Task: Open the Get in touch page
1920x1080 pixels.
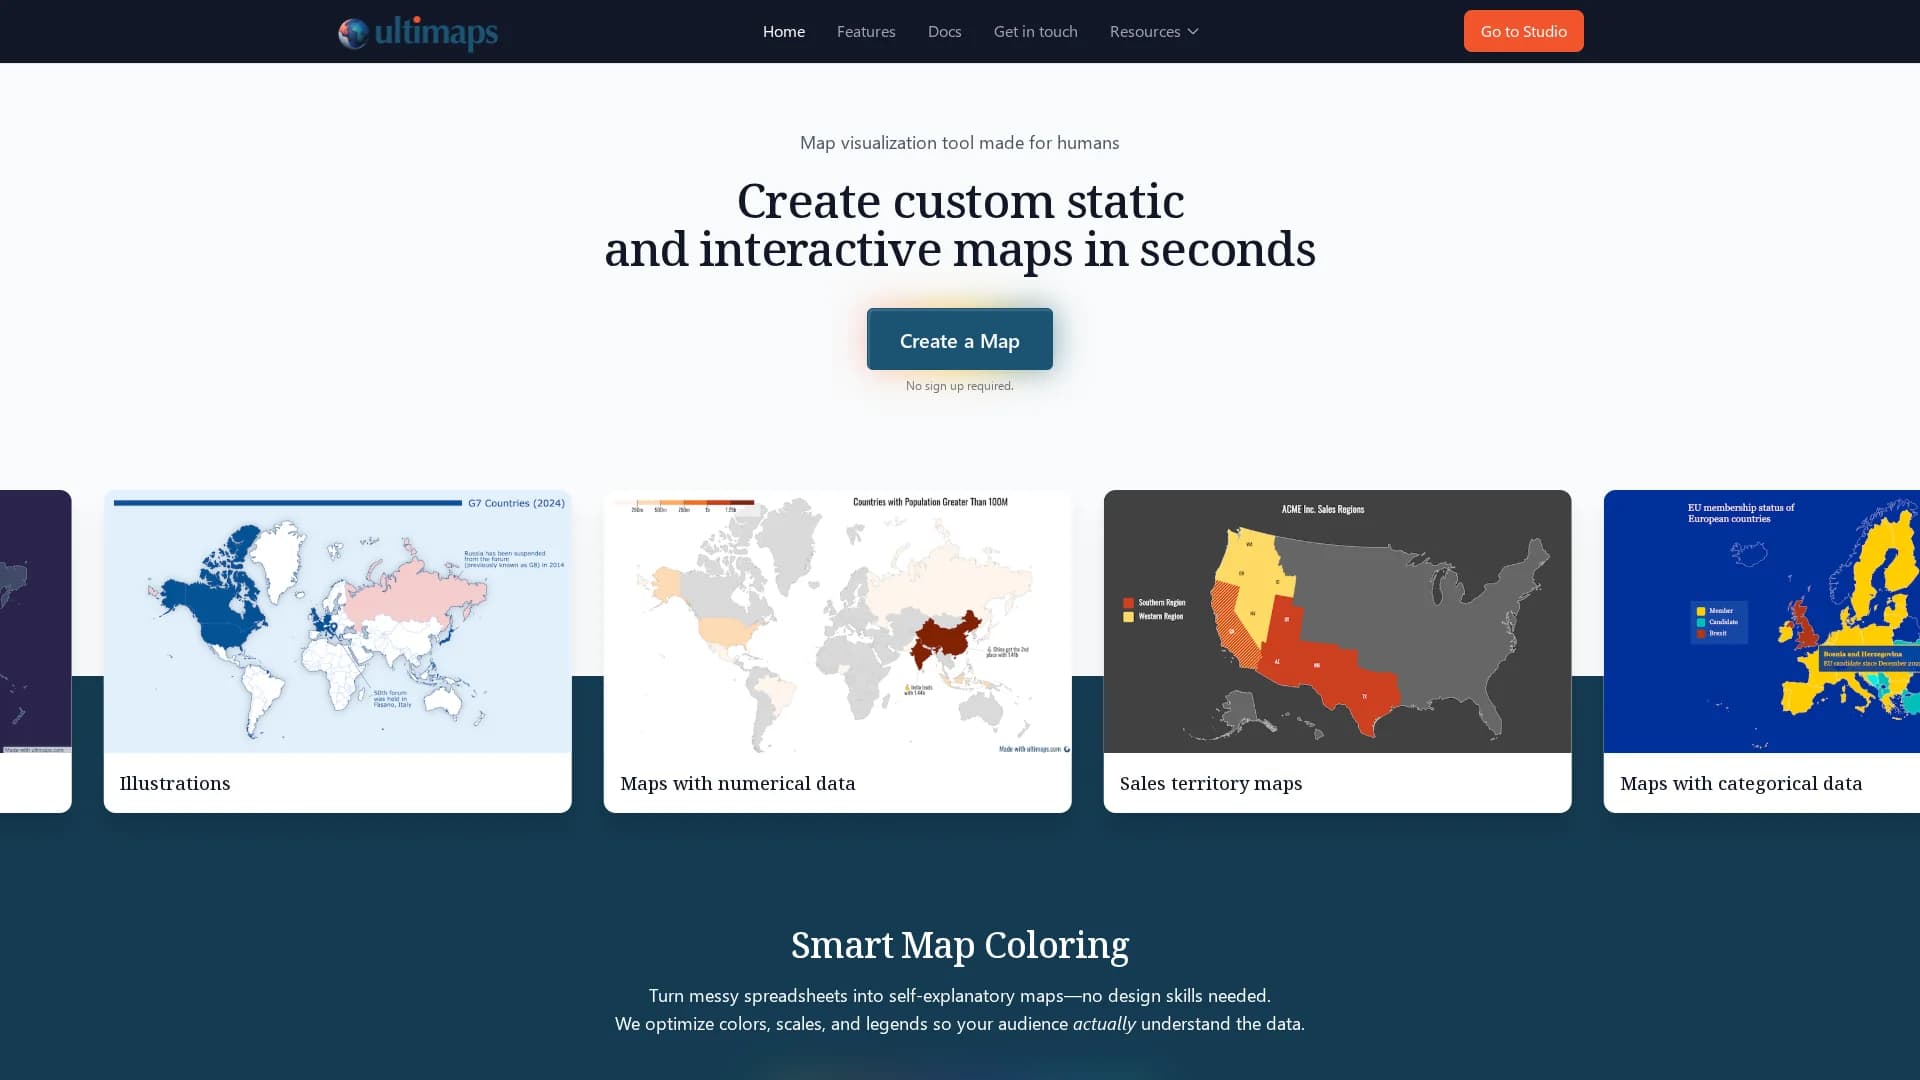Action: [x=1035, y=31]
